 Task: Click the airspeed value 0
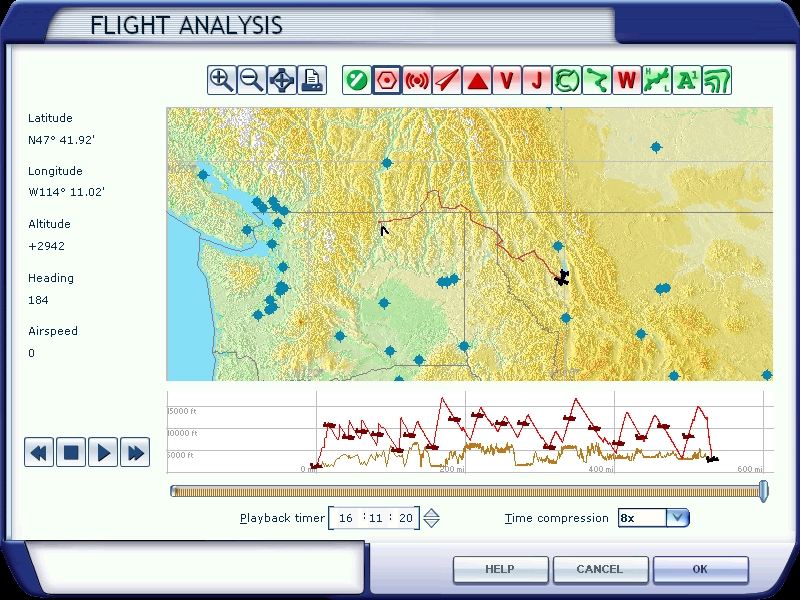32,353
